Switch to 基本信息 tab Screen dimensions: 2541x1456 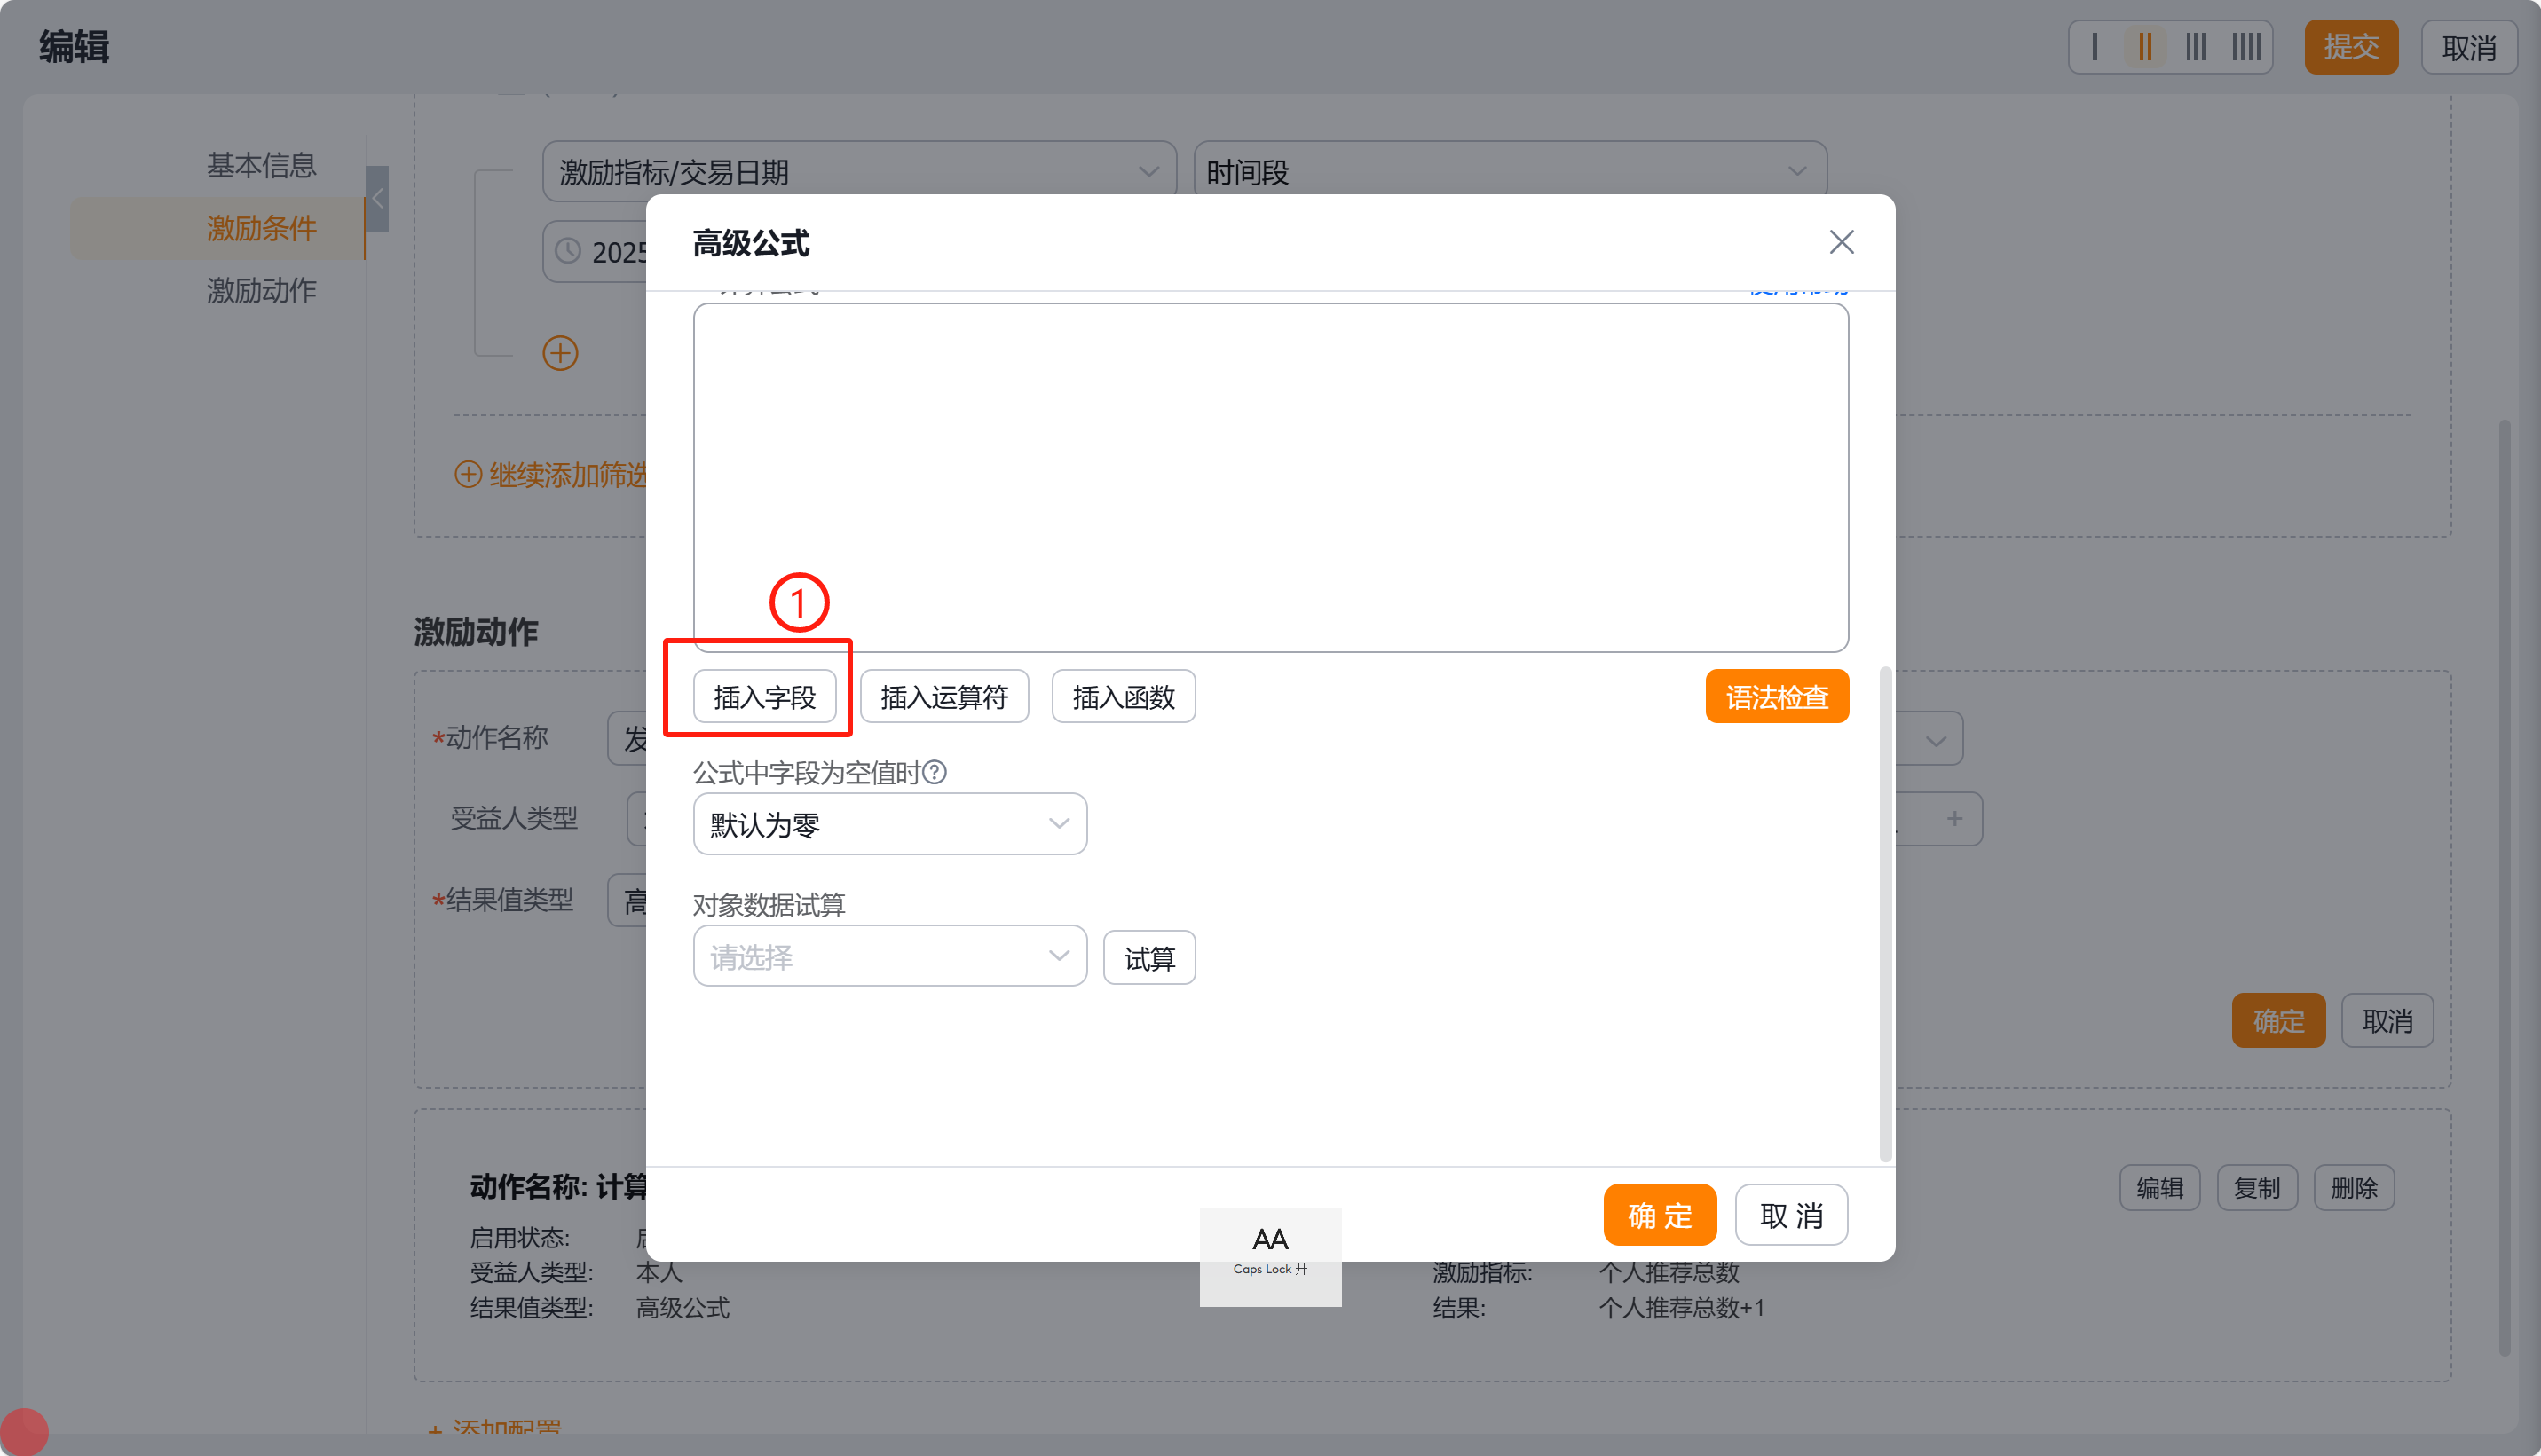click(261, 165)
